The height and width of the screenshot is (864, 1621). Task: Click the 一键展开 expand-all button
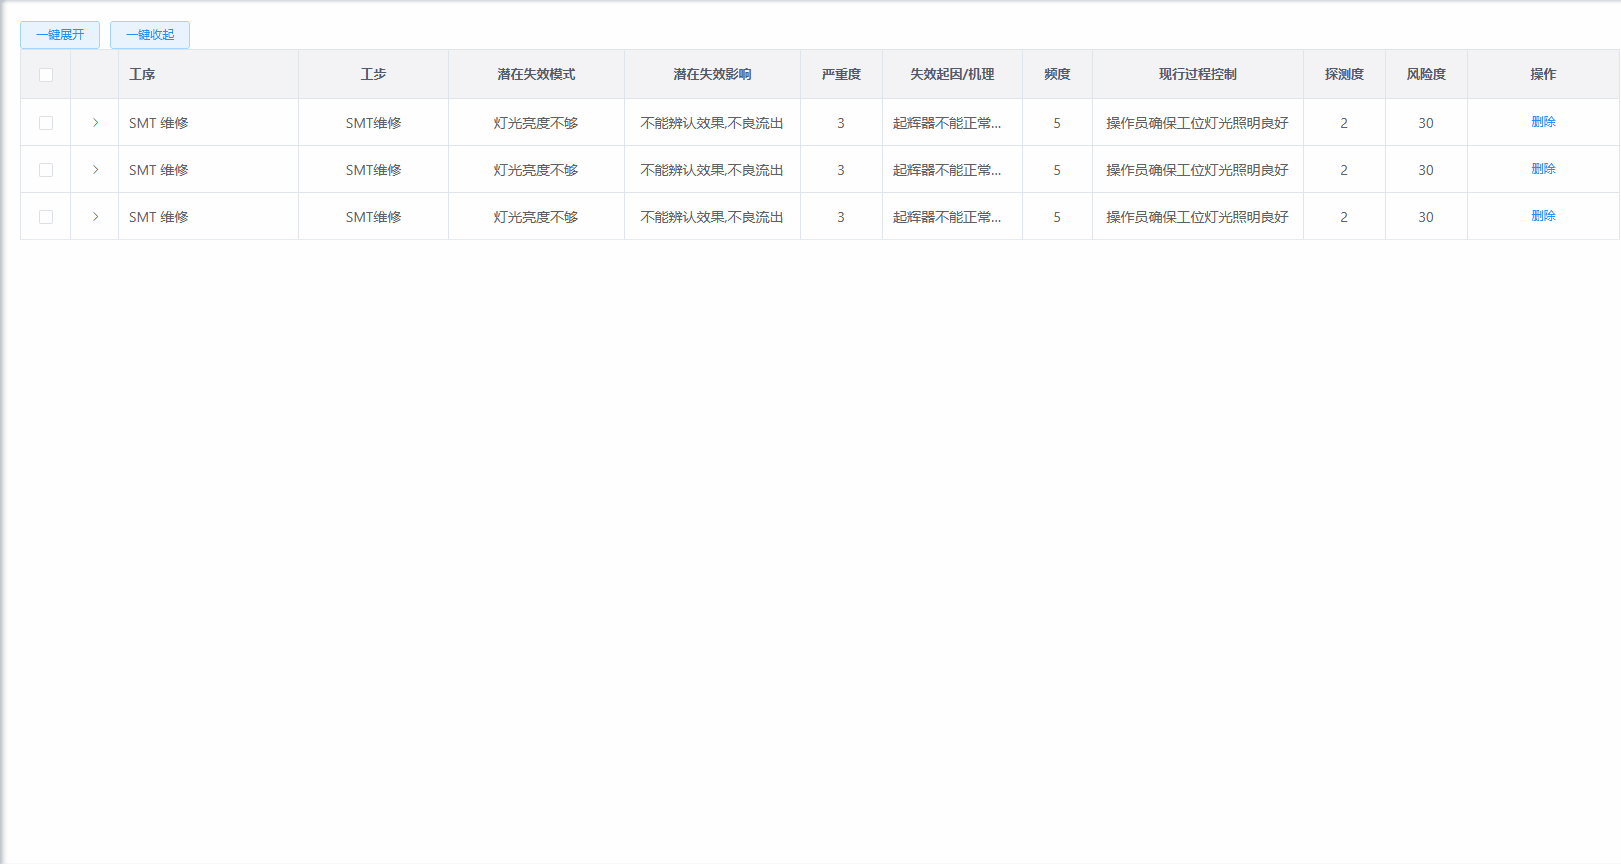pos(60,35)
